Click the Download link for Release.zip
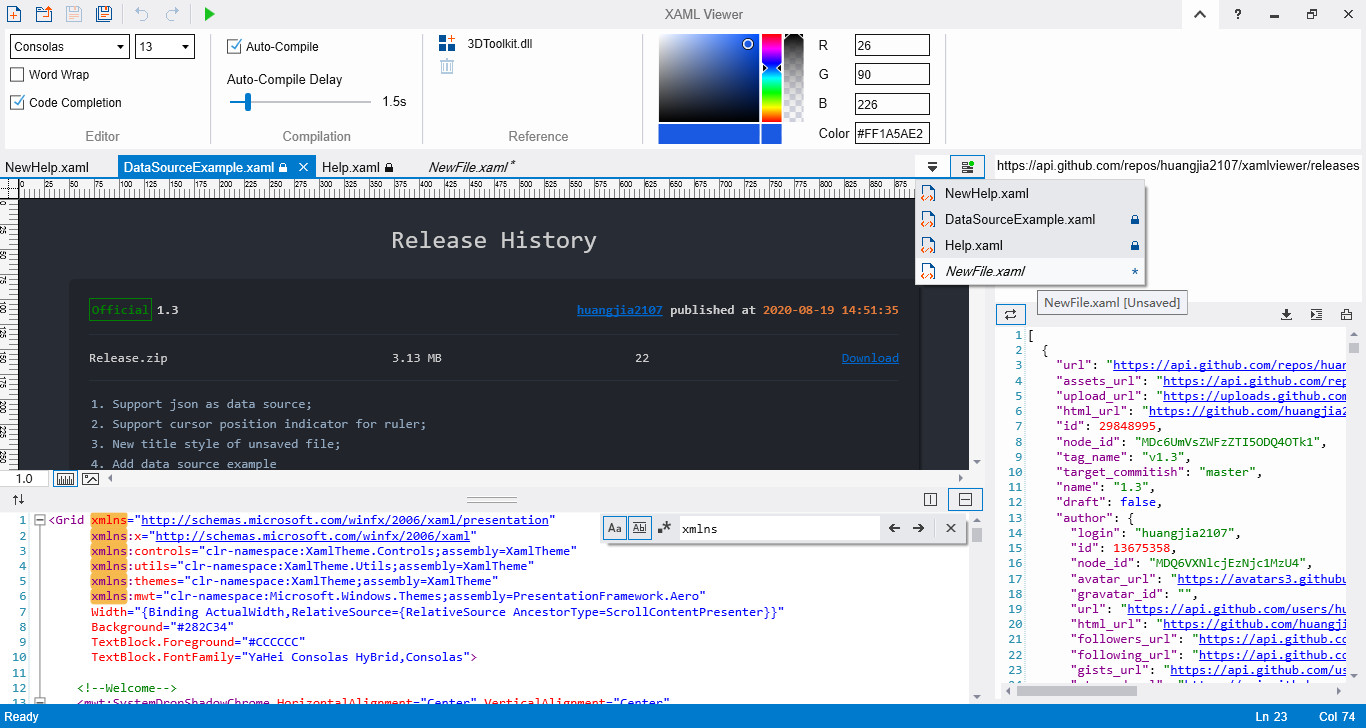The width and height of the screenshot is (1366, 728). click(x=870, y=358)
